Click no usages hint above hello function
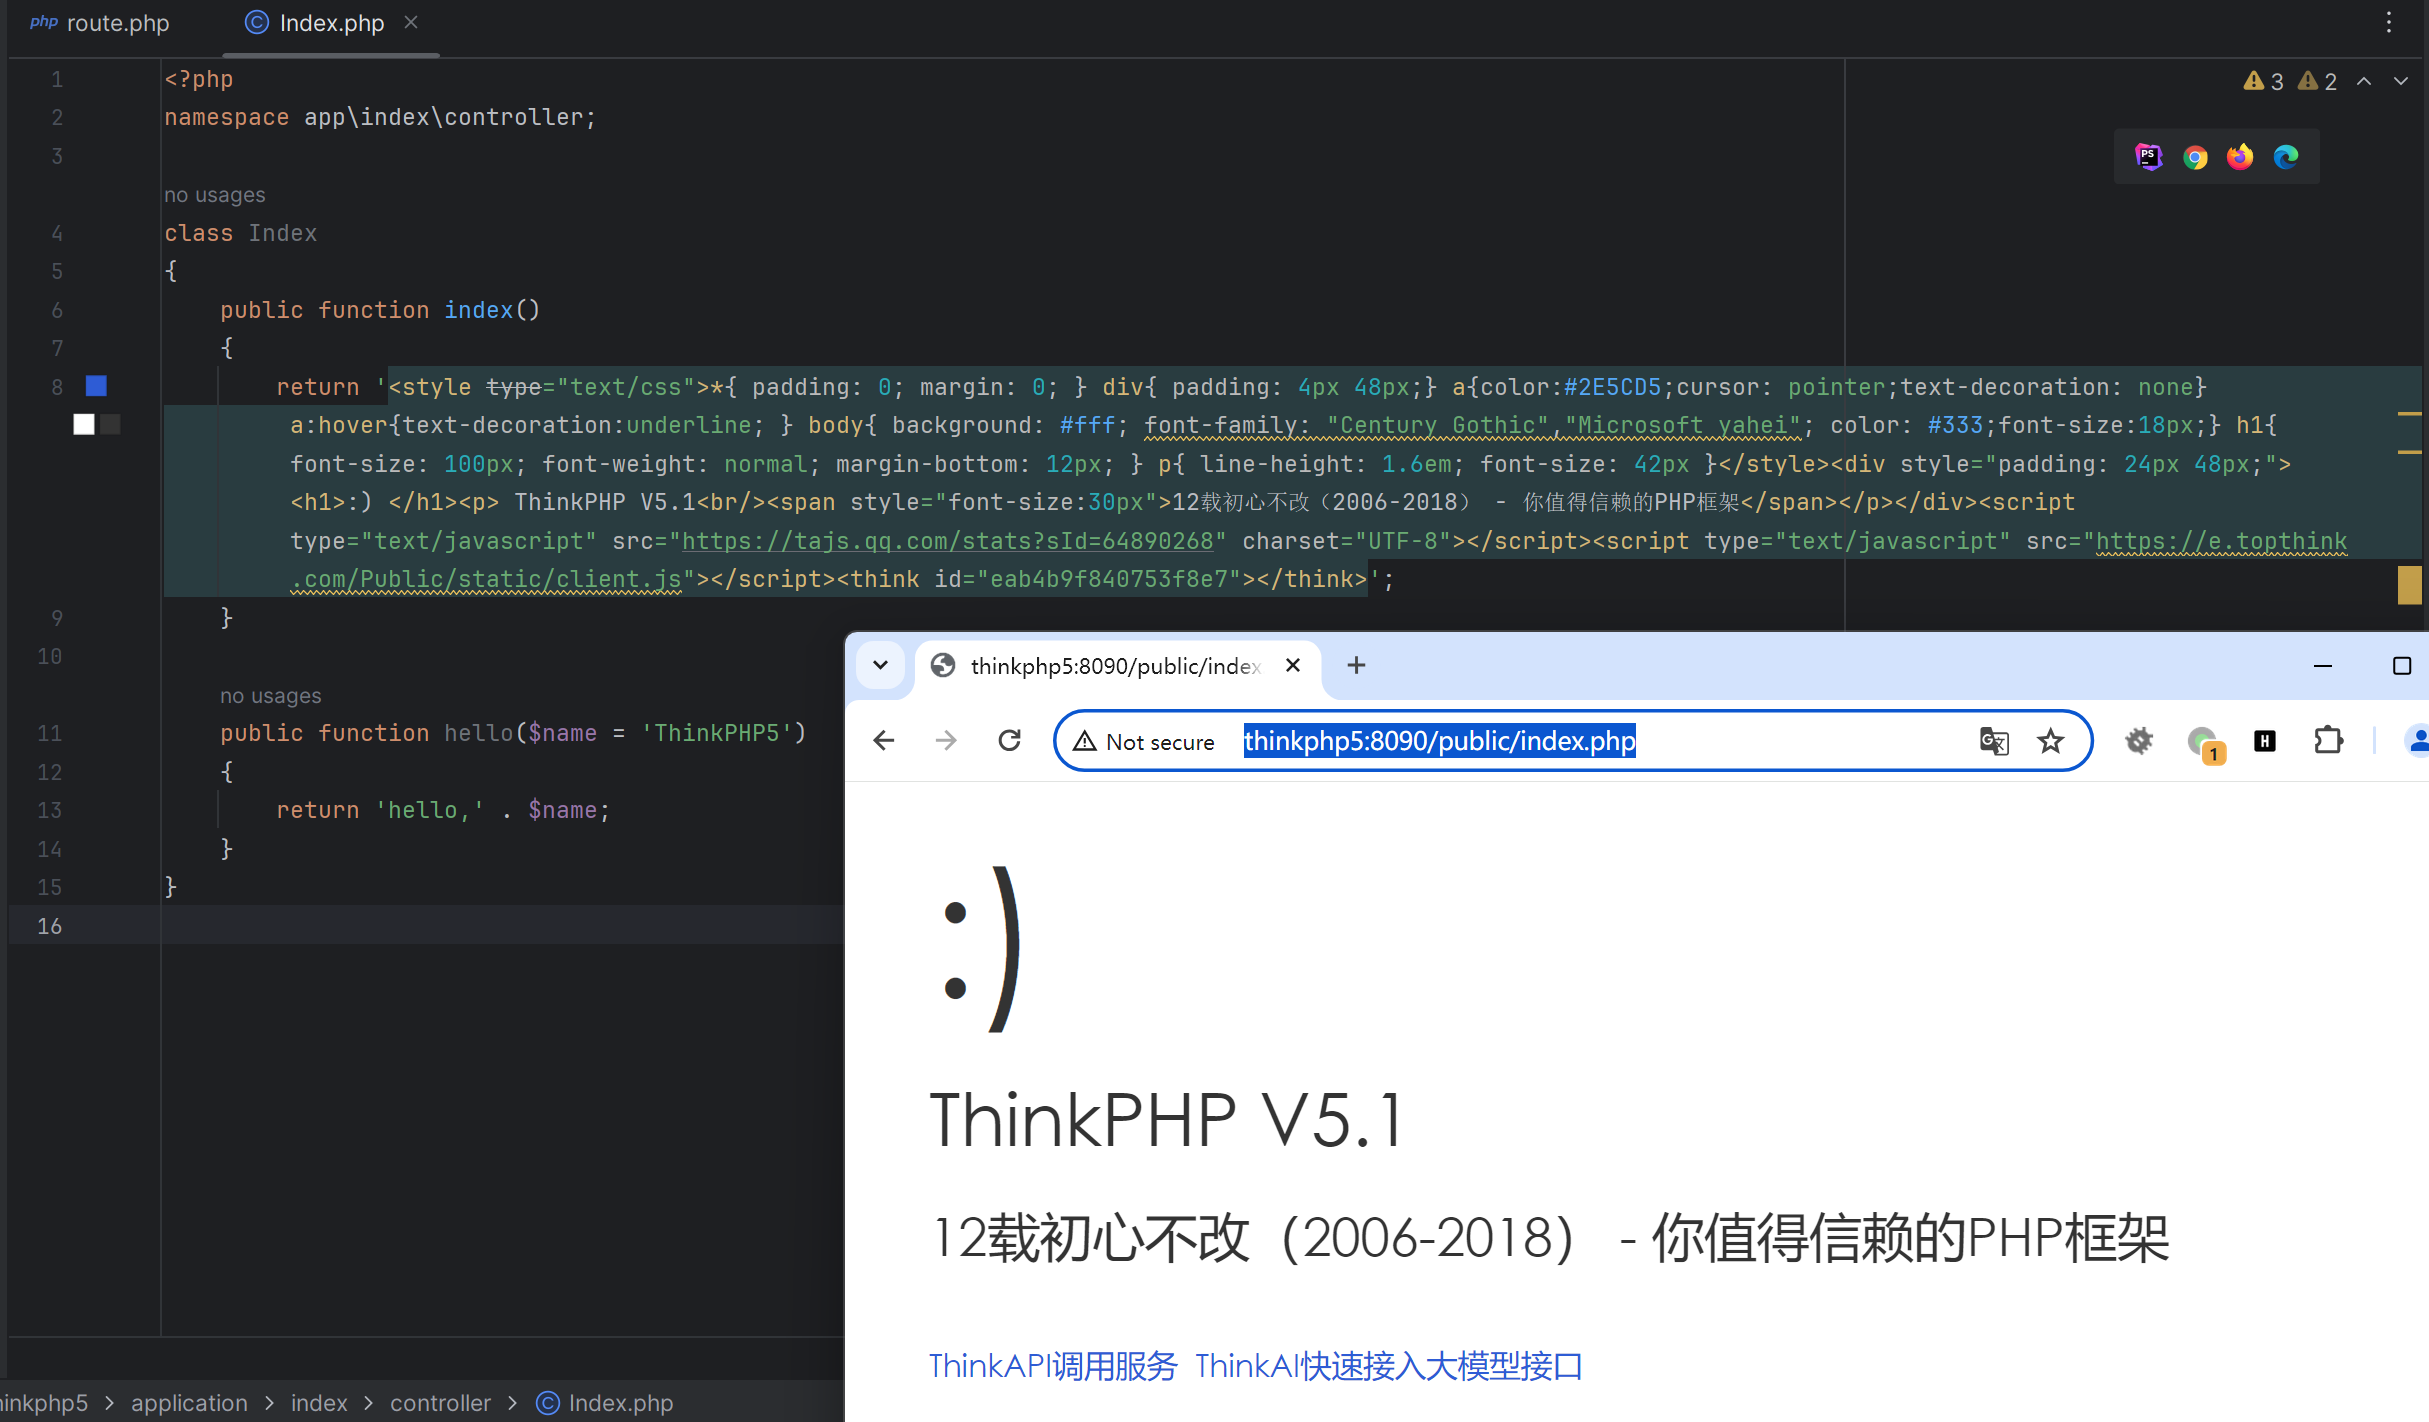2429x1422 pixels. coord(270,695)
